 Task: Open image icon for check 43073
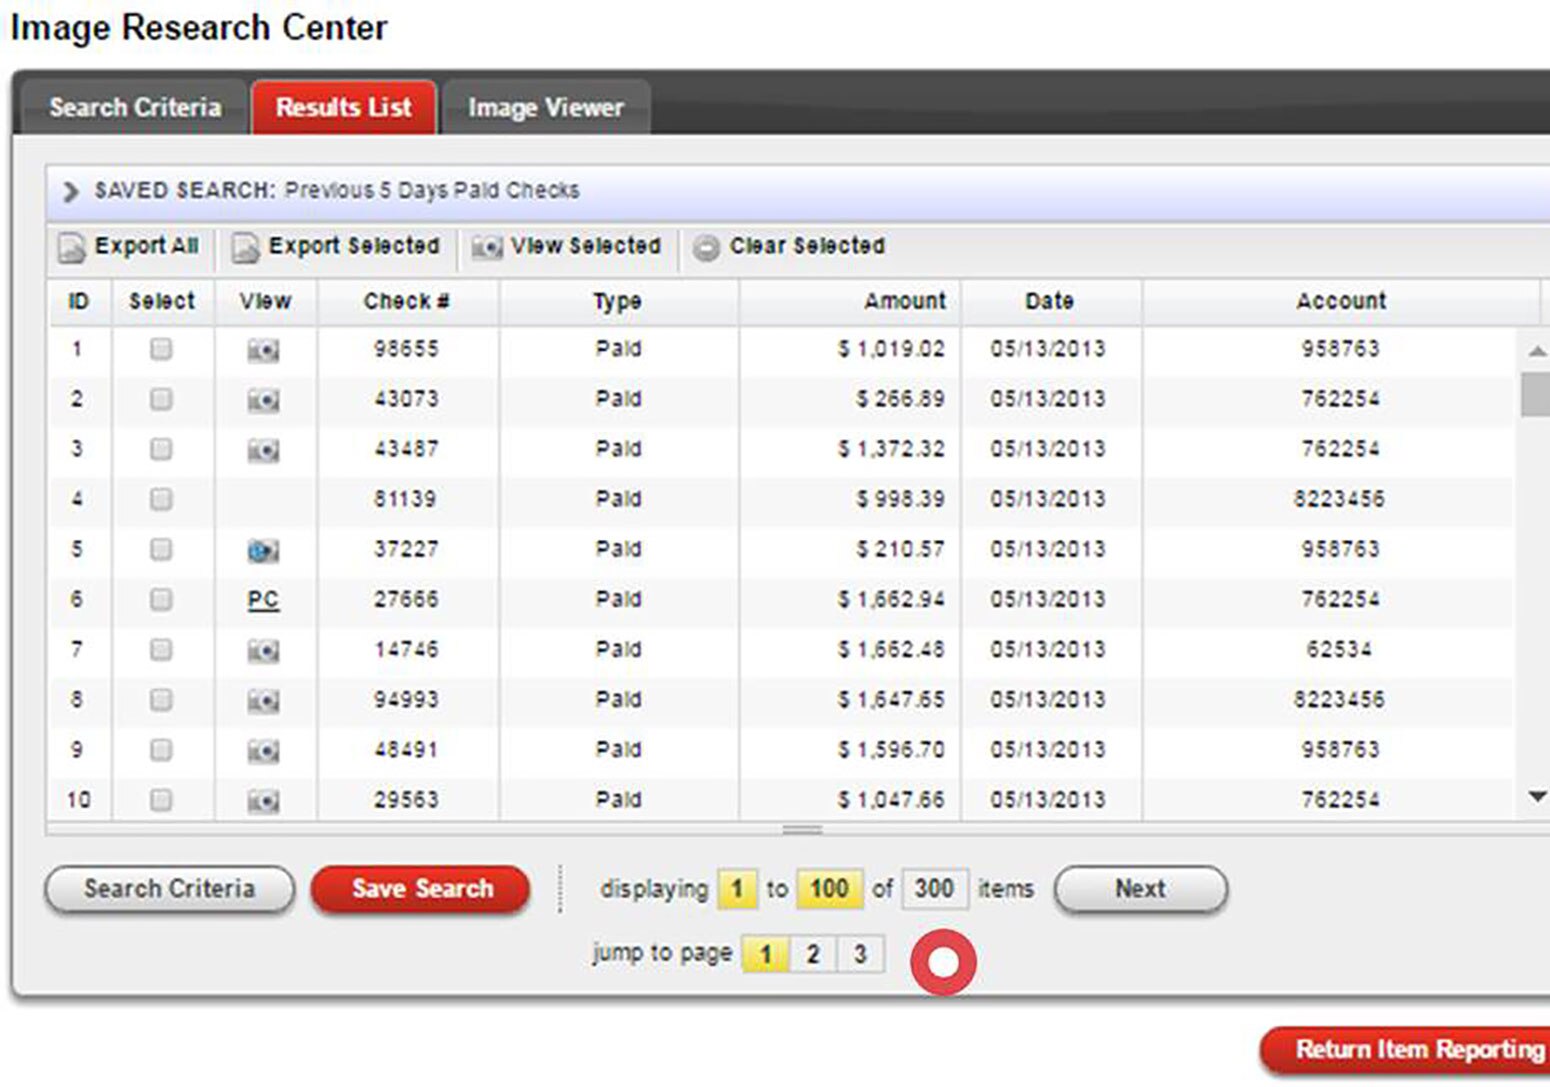pyautogui.click(x=263, y=400)
